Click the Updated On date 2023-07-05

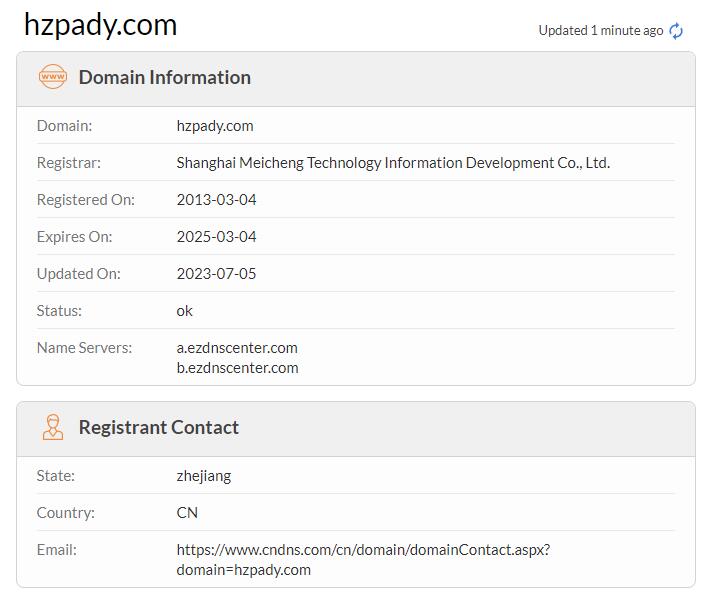[x=216, y=274]
